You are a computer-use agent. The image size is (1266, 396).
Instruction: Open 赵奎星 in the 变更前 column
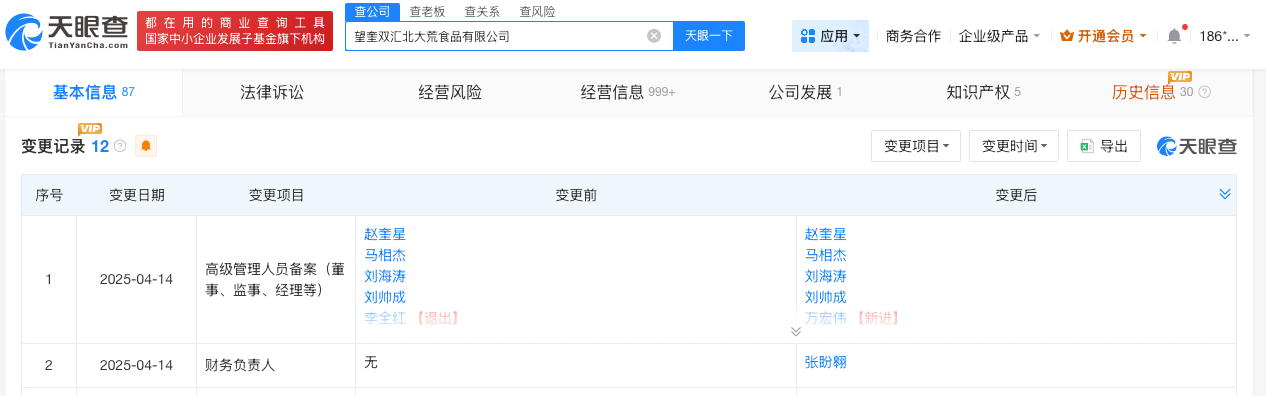385,234
